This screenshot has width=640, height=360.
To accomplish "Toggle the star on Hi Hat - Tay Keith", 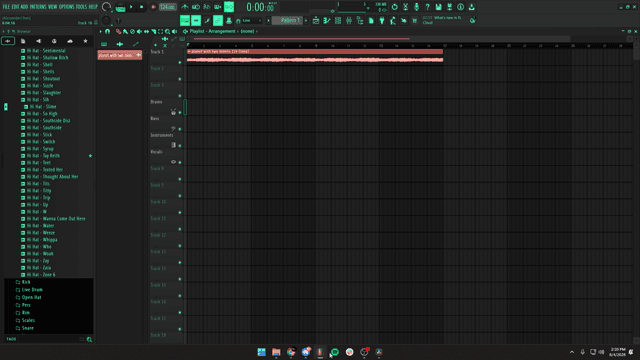I will coord(90,156).
